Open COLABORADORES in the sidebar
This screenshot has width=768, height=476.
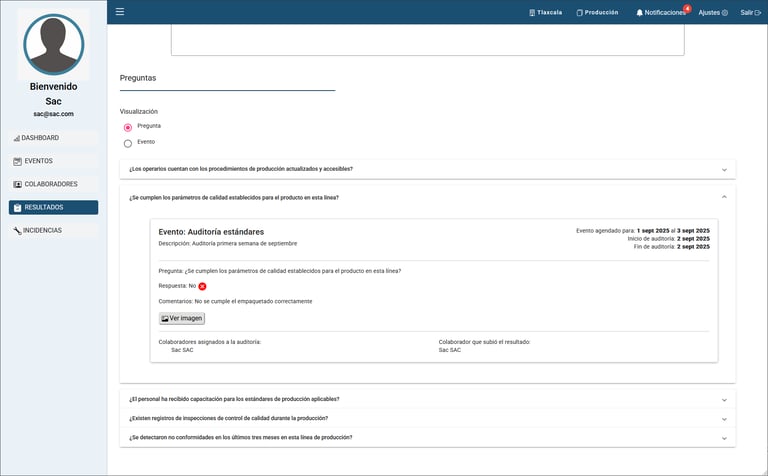(53, 184)
